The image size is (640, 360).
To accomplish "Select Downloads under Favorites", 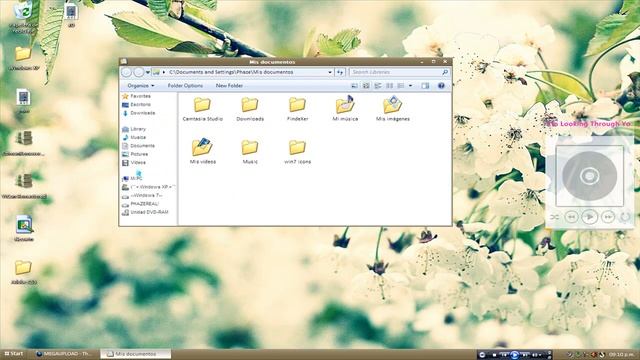I will point(139,113).
